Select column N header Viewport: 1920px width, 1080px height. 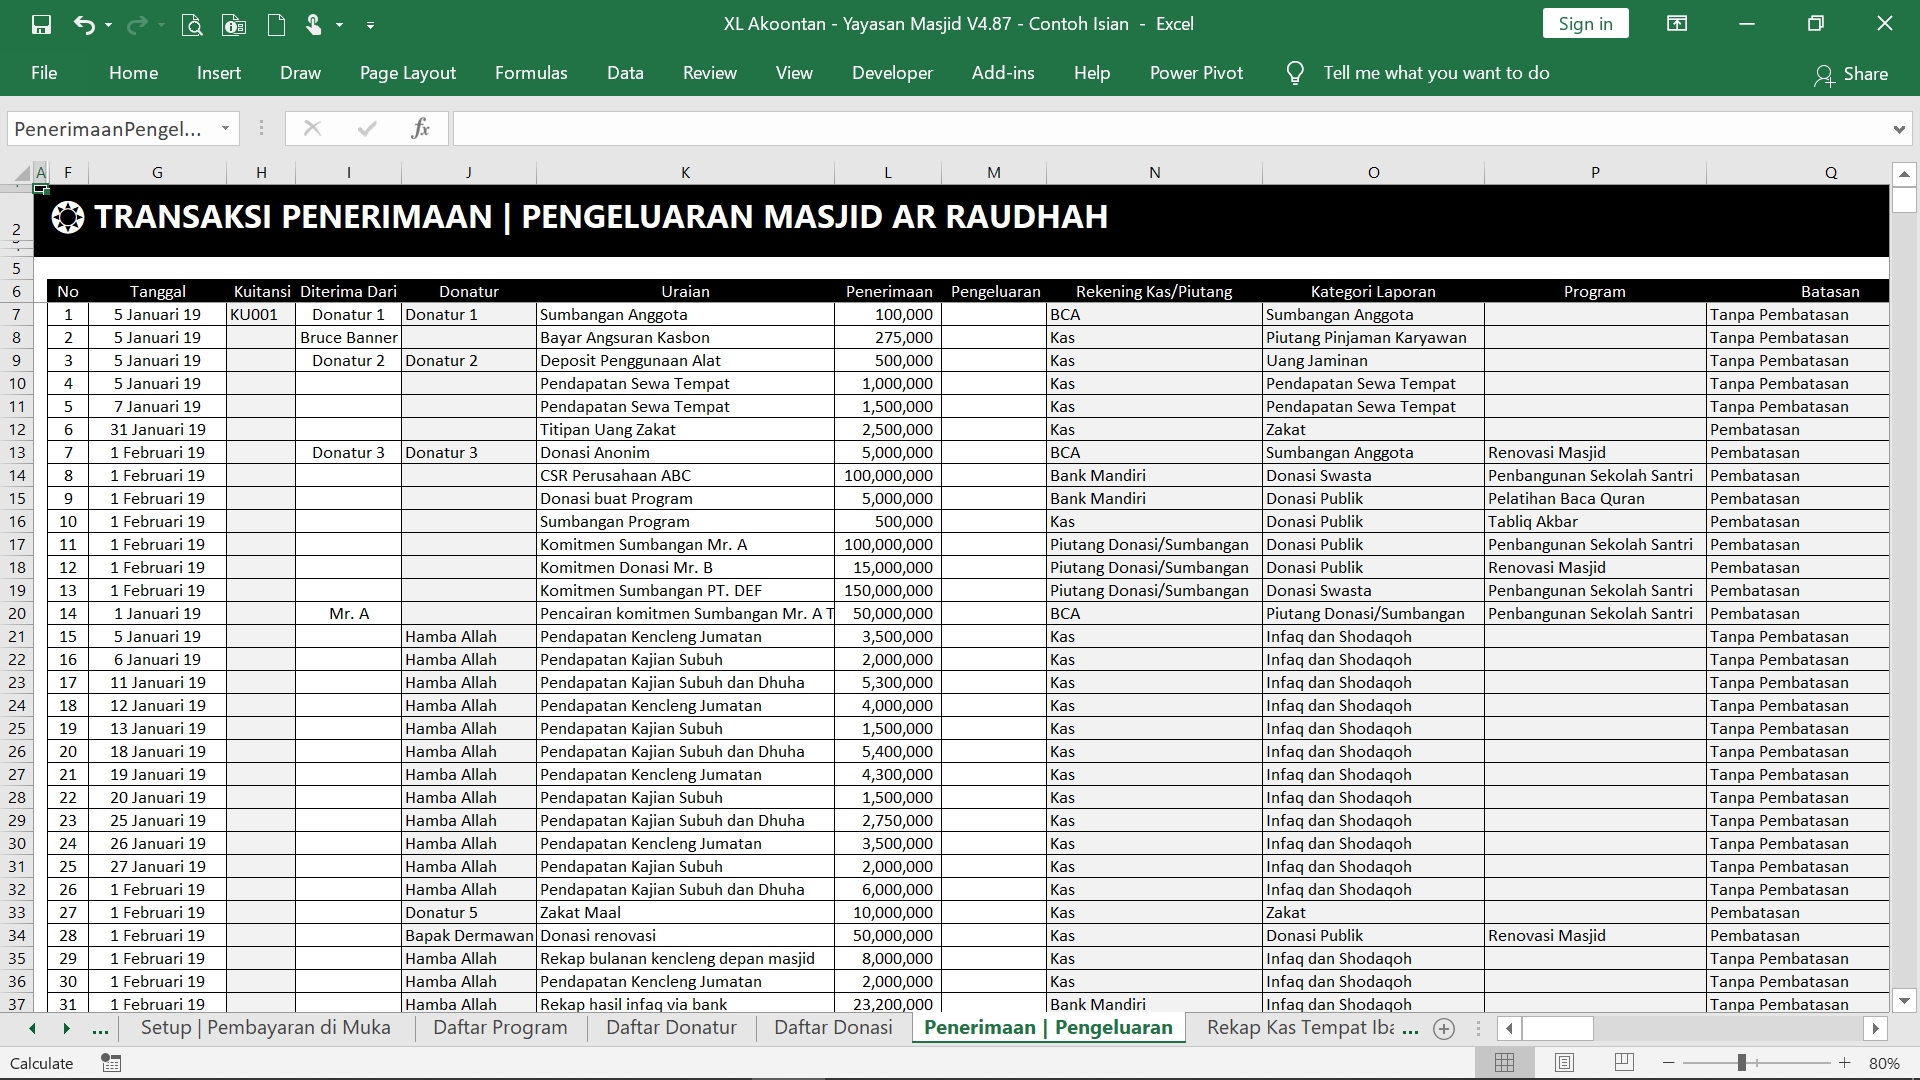[x=1154, y=173]
